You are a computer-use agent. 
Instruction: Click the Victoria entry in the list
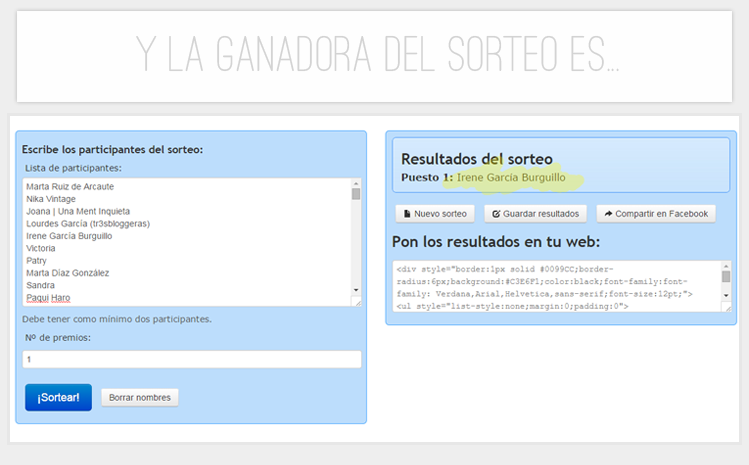click(41, 249)
